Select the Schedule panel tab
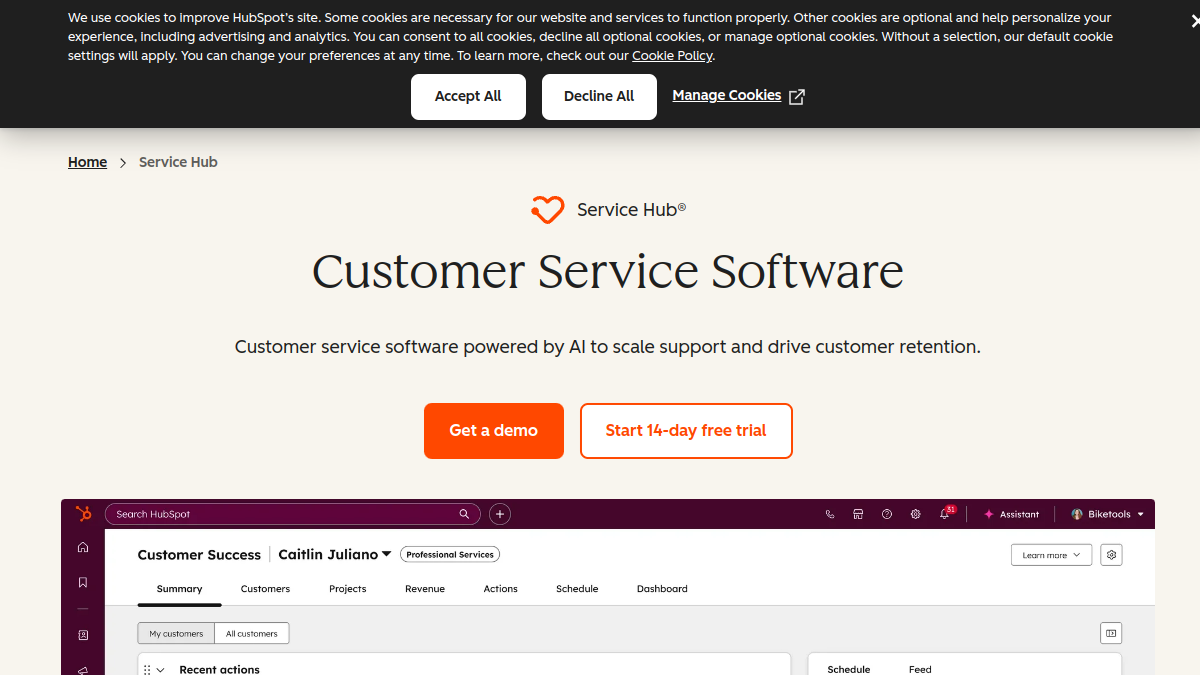The width and height of the screenshot is (1200, 675). point(849,669)
